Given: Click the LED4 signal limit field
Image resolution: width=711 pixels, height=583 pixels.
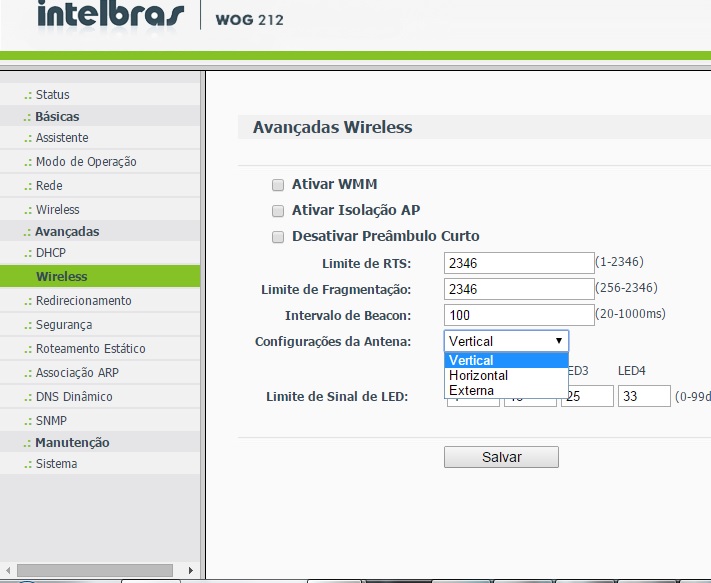Looking at the screenshot, I should coord(644,396).
